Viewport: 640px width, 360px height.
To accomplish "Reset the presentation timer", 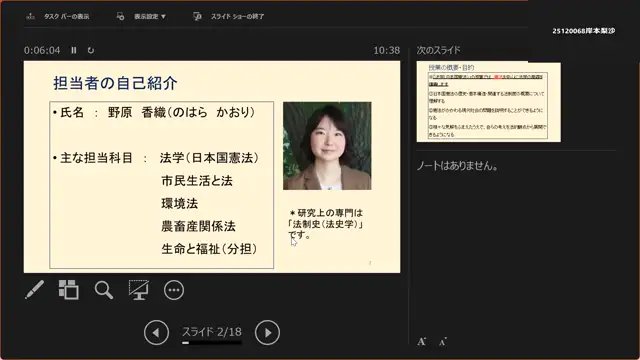I will point(91,50).
